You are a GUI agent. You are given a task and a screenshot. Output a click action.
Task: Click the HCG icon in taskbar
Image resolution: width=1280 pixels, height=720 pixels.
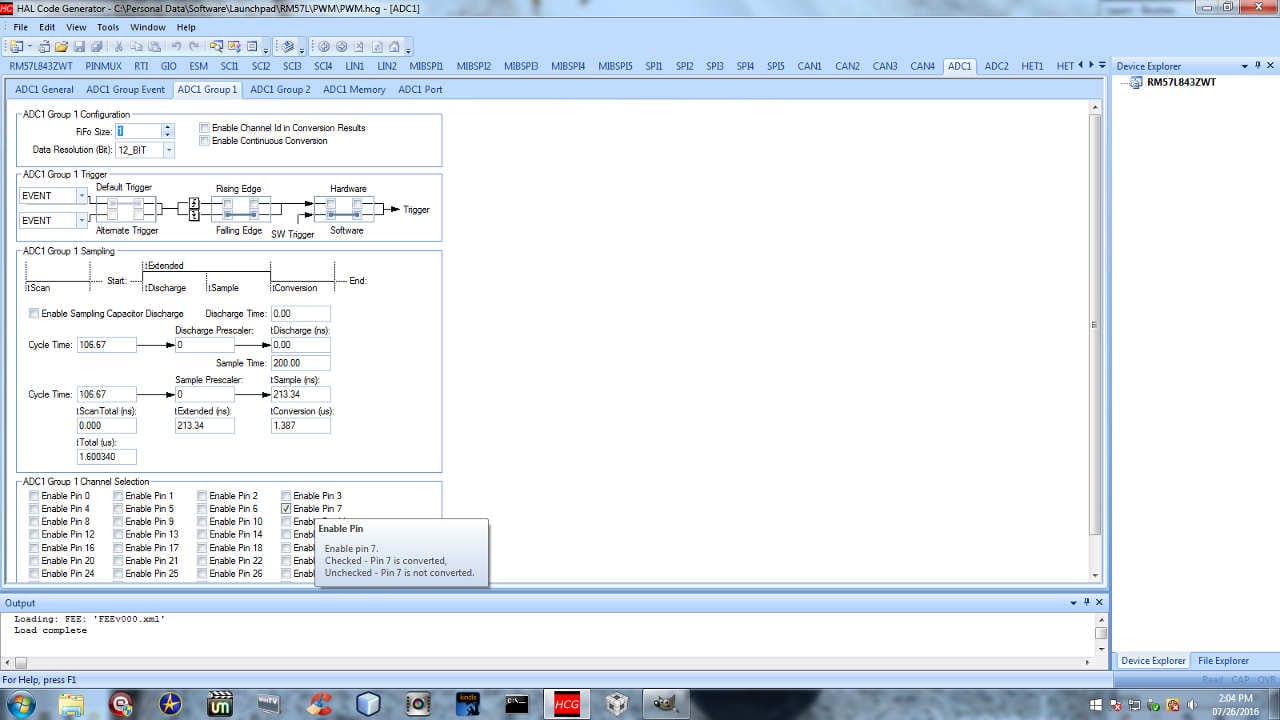coord(566,704)
